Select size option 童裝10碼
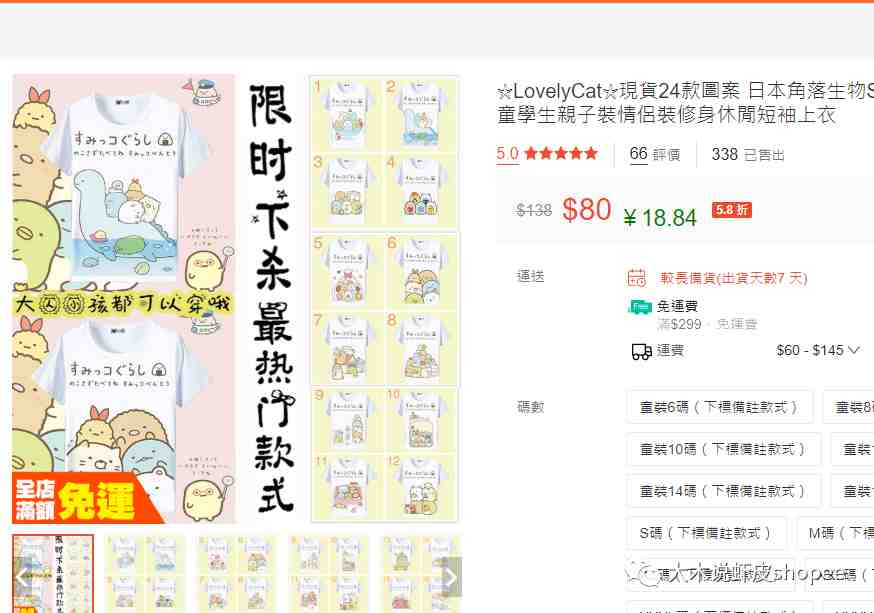This screenshot has width=874, height=613. (x=723, y=449)
